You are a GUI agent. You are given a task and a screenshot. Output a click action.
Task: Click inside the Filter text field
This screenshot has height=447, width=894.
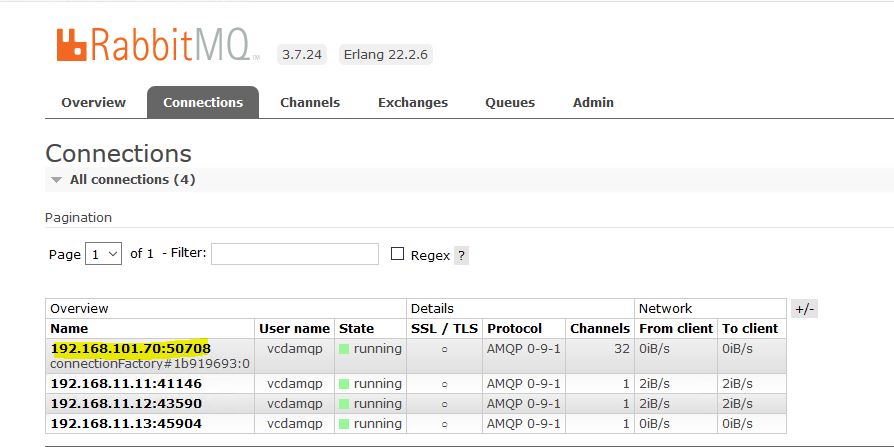click(294, 254)
